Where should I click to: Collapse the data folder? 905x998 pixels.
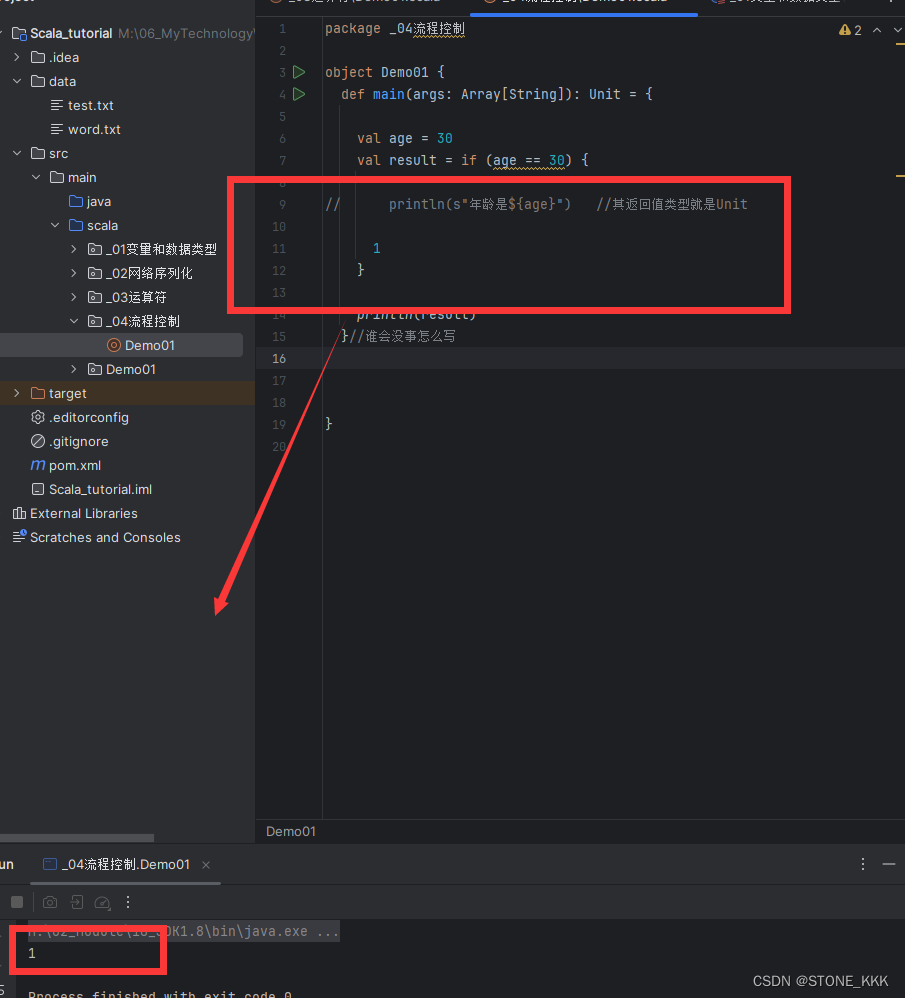pyautogui.click(x=17, y=81)
